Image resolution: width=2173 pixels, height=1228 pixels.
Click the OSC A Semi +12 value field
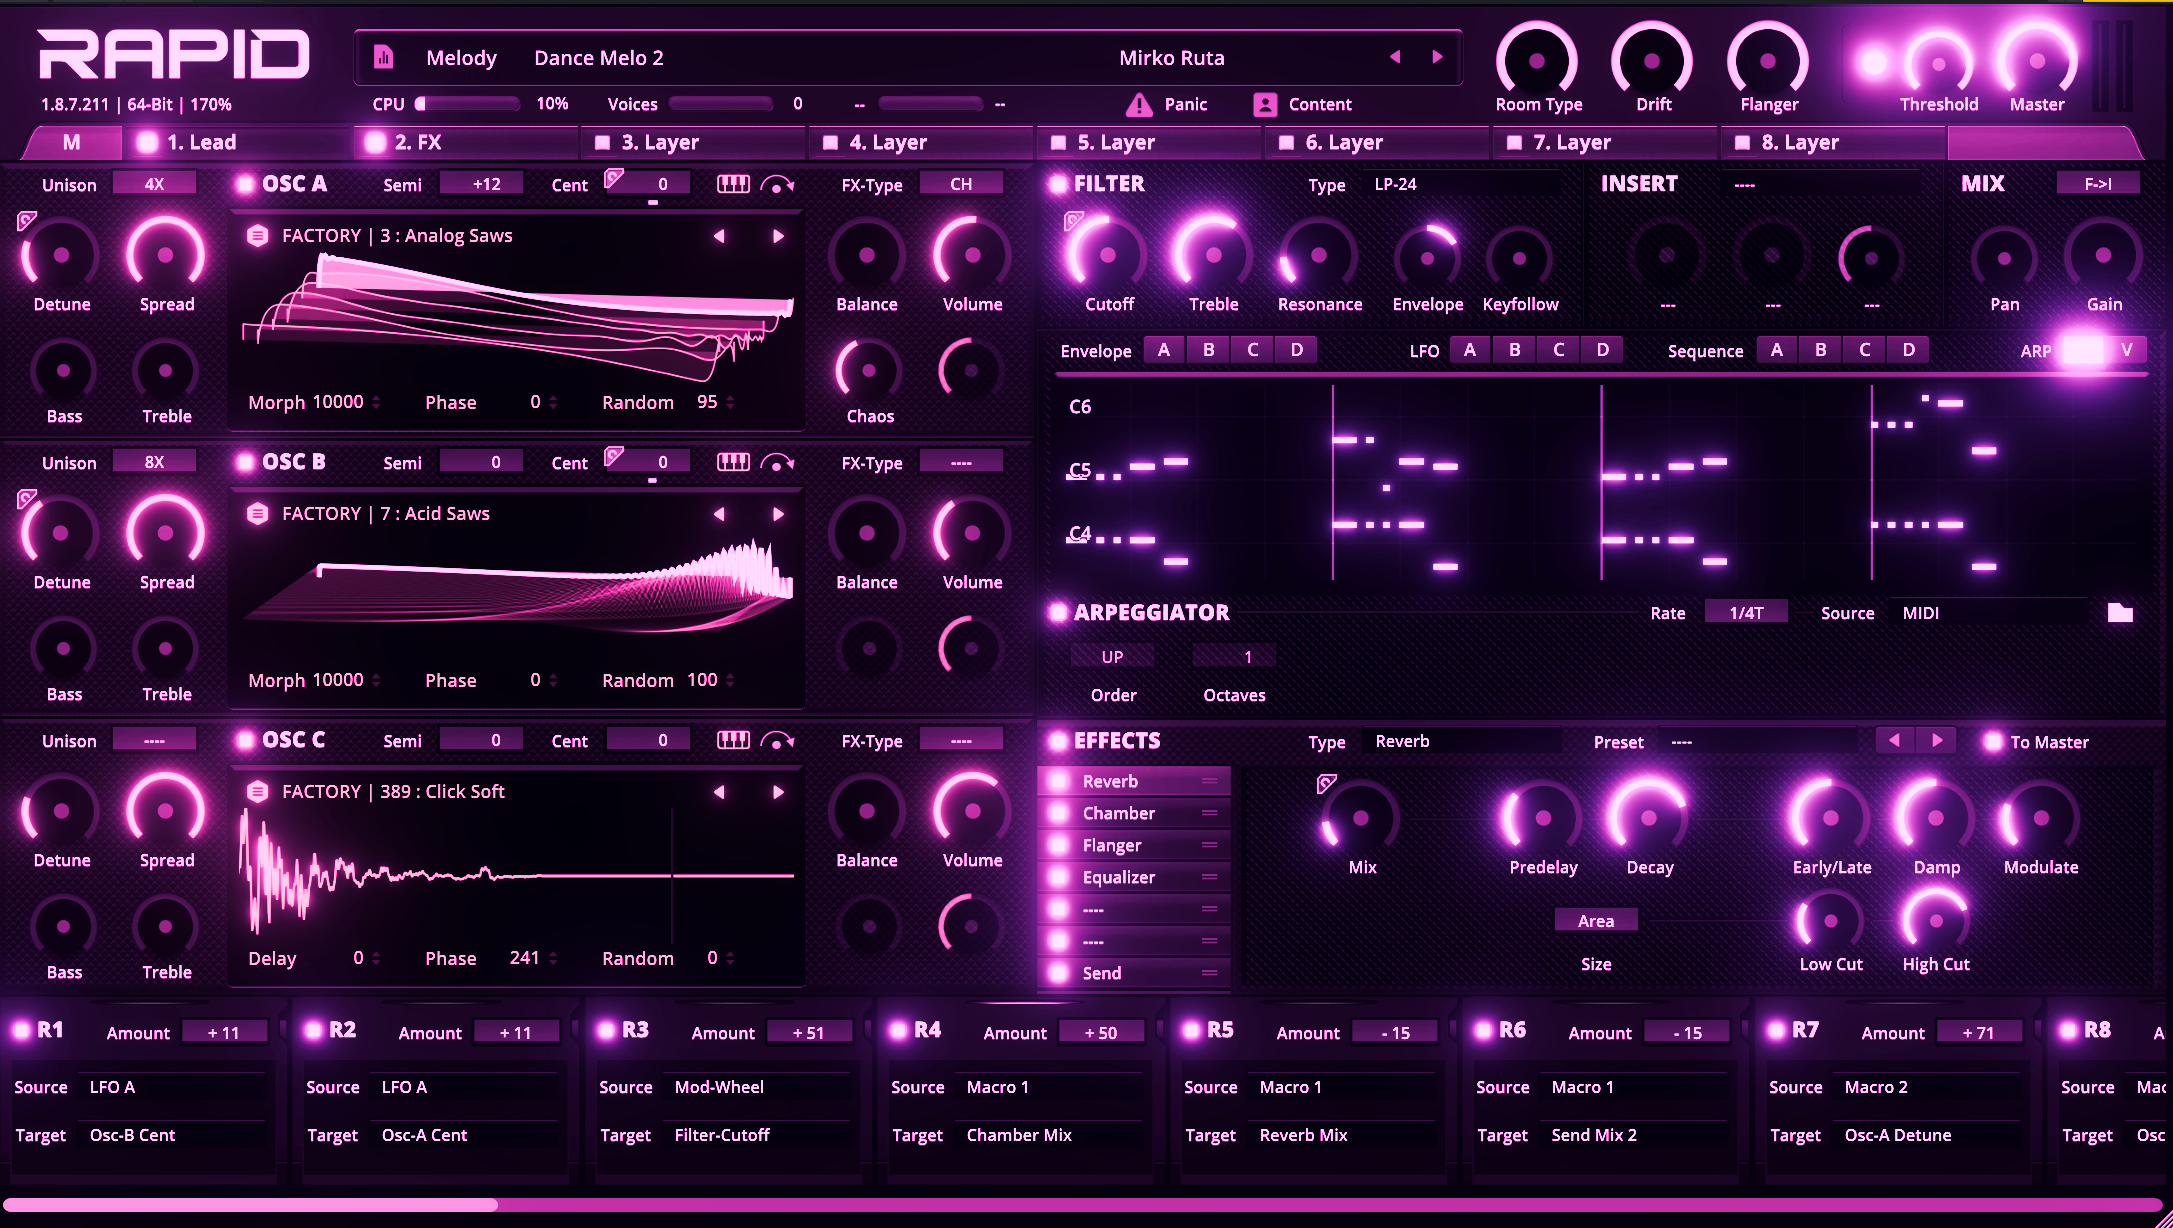coord(482,184)
